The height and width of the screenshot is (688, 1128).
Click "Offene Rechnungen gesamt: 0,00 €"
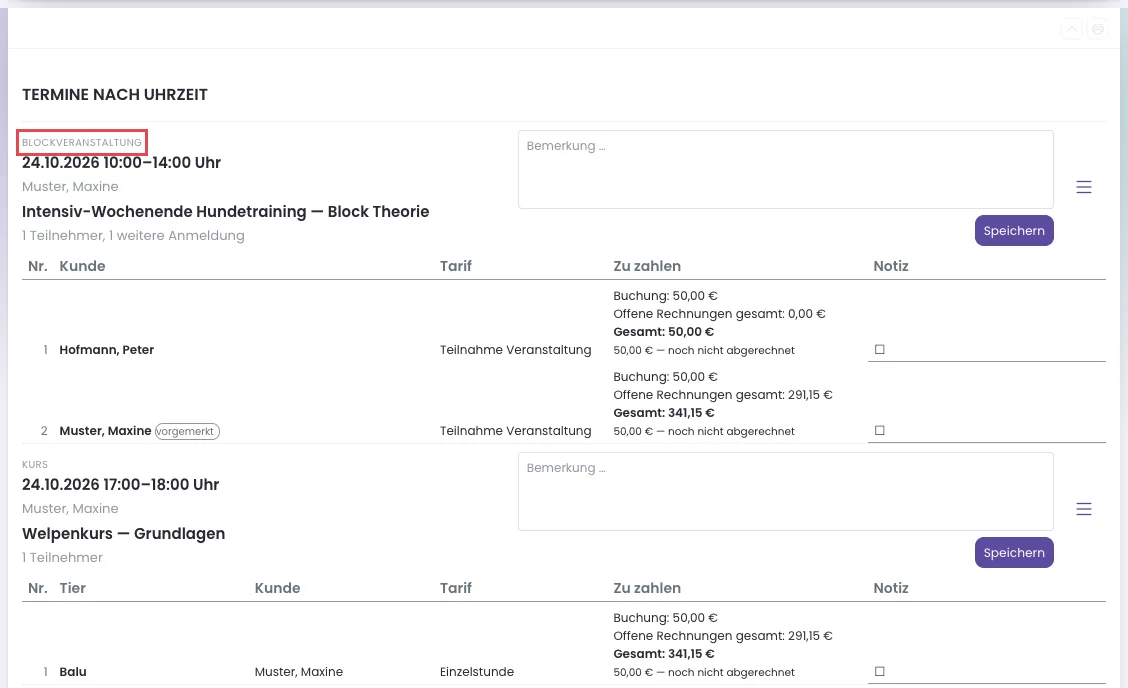click(719, 314)
